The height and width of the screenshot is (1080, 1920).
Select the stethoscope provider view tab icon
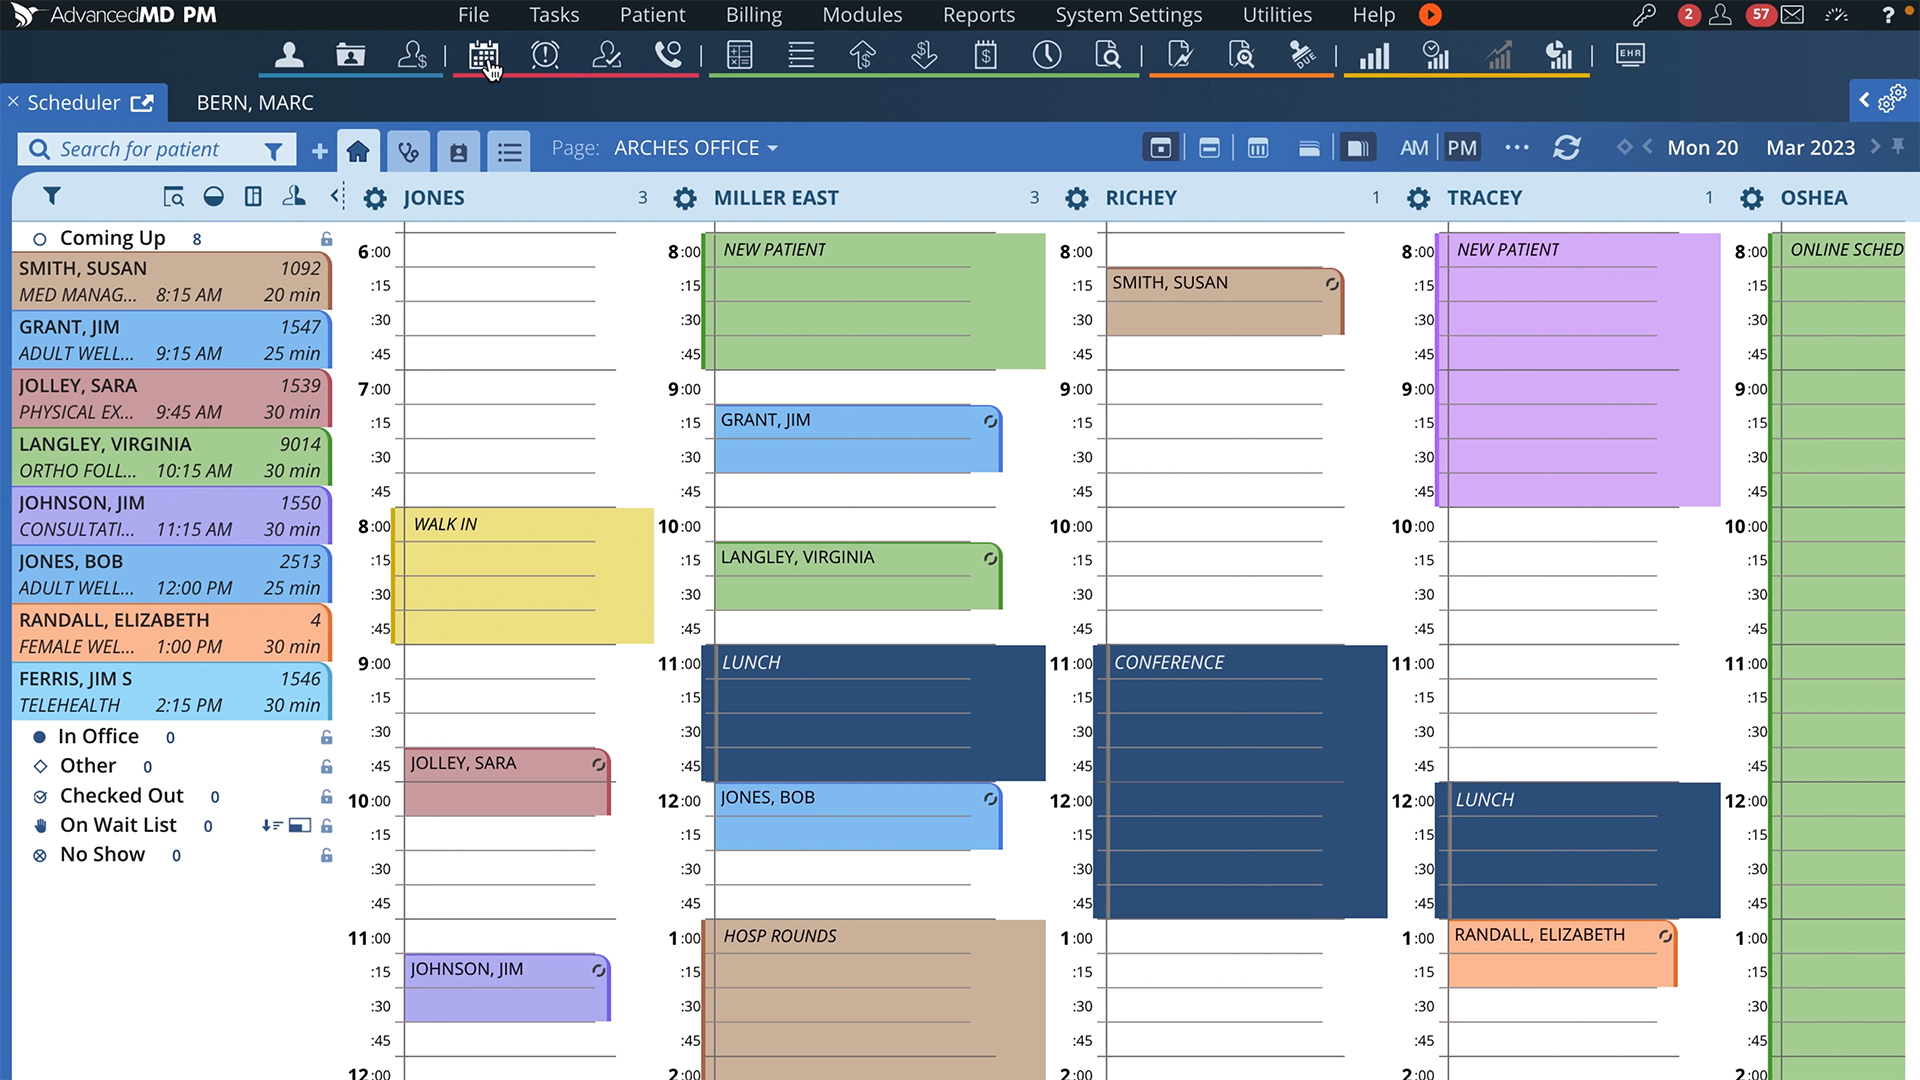tap(409, 150)
